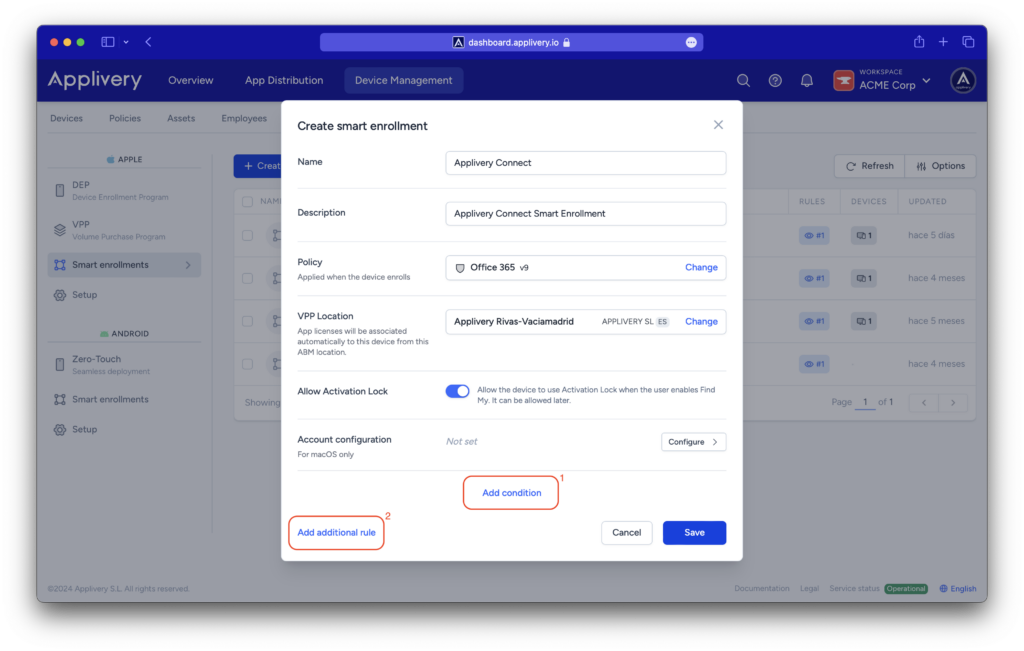The height and width of the screenshot is (651, 1024).
Task: Tick the select-all checkbox in table header
Action: 248,202
